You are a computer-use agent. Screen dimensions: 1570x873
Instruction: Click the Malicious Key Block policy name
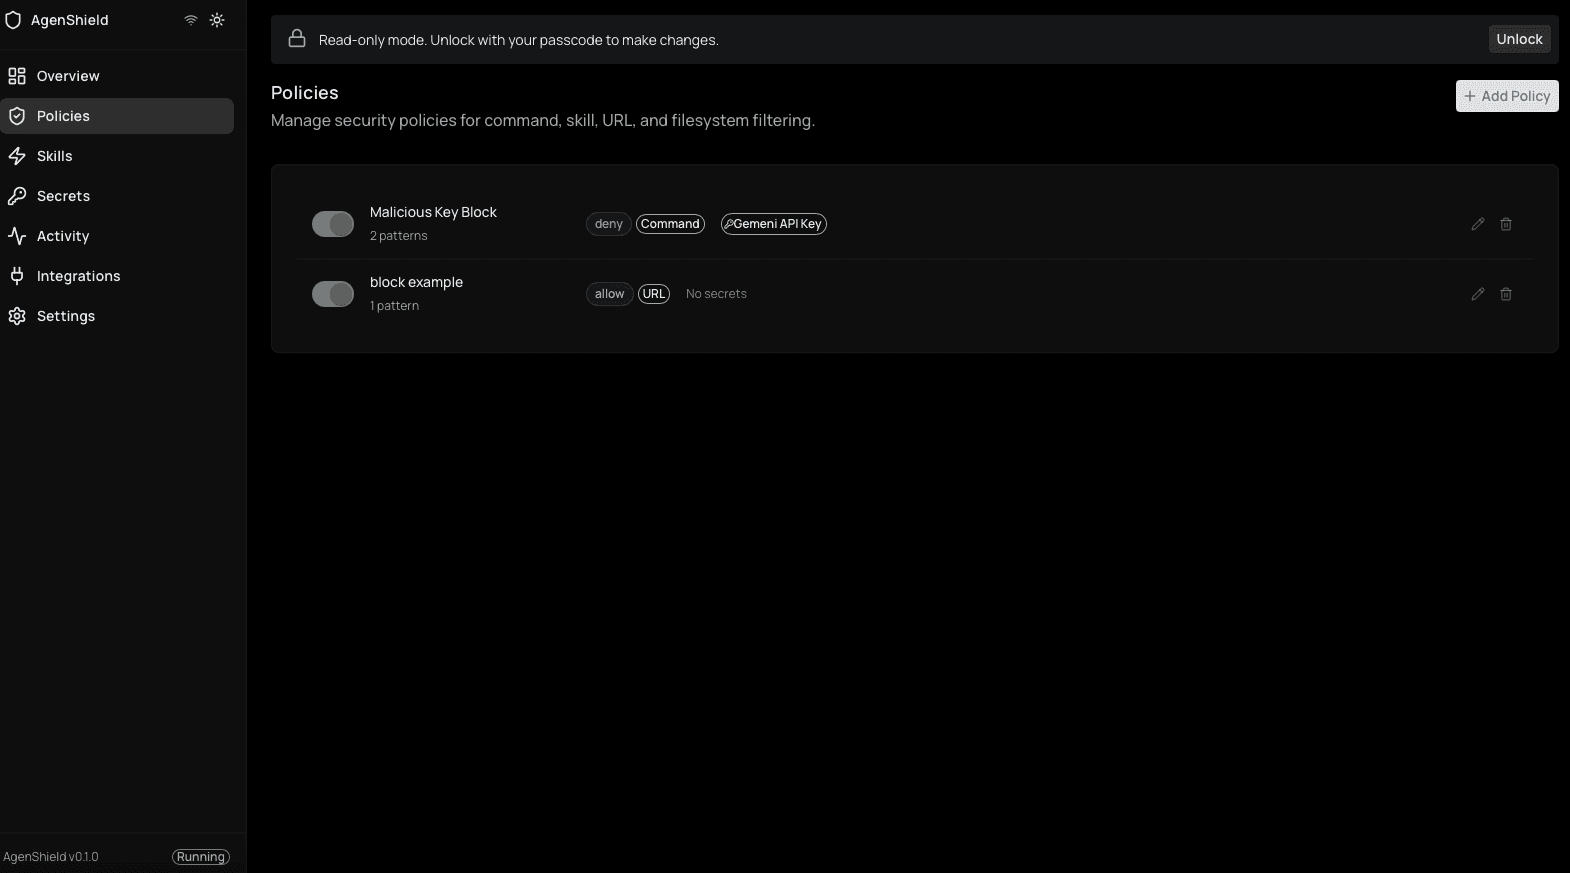pyautogui.click(x=433, y=212)
